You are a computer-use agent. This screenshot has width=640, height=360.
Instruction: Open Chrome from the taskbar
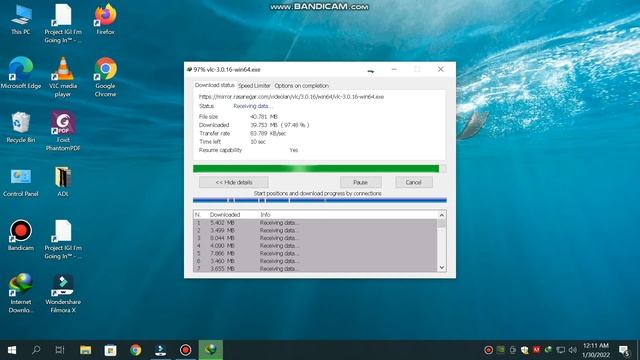136,350
